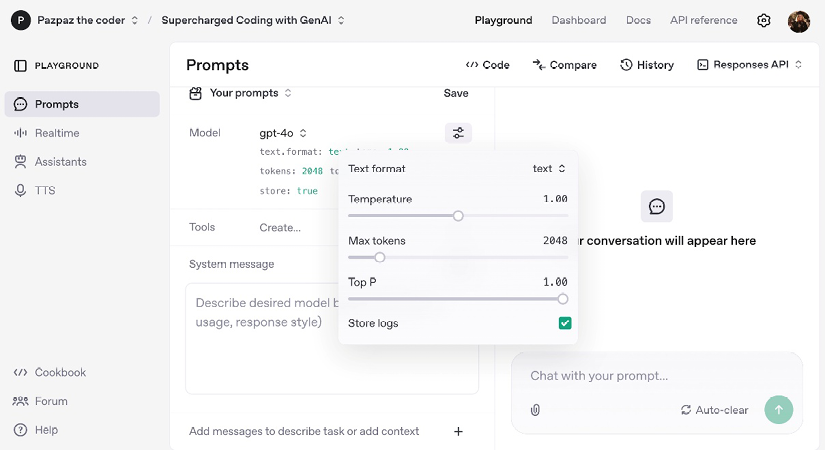Open the History button

pos(646,65)
